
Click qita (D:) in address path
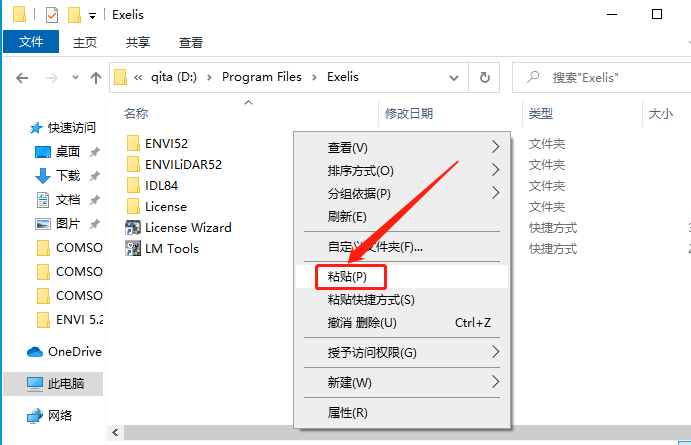[x=174, y=77]
